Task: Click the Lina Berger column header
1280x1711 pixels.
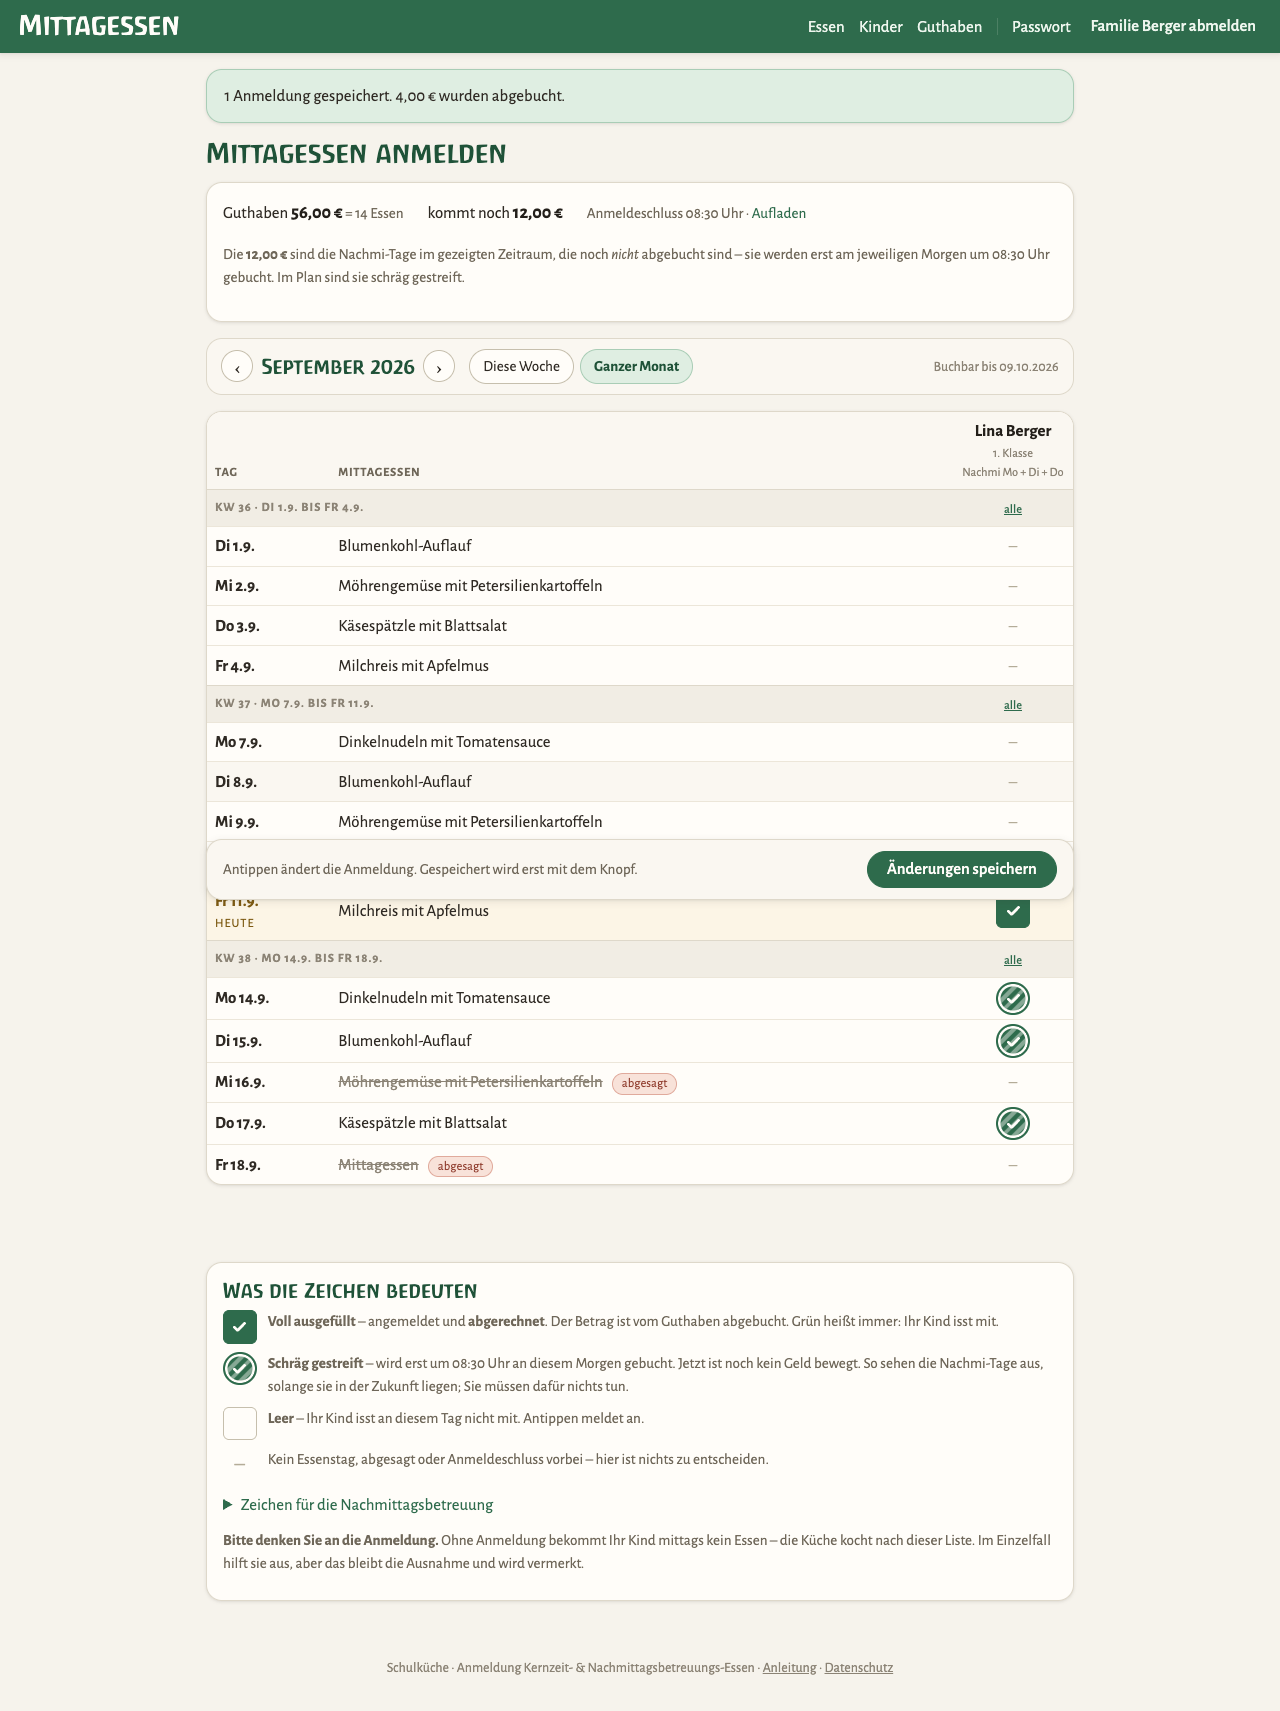Action: coord(1013,431)
